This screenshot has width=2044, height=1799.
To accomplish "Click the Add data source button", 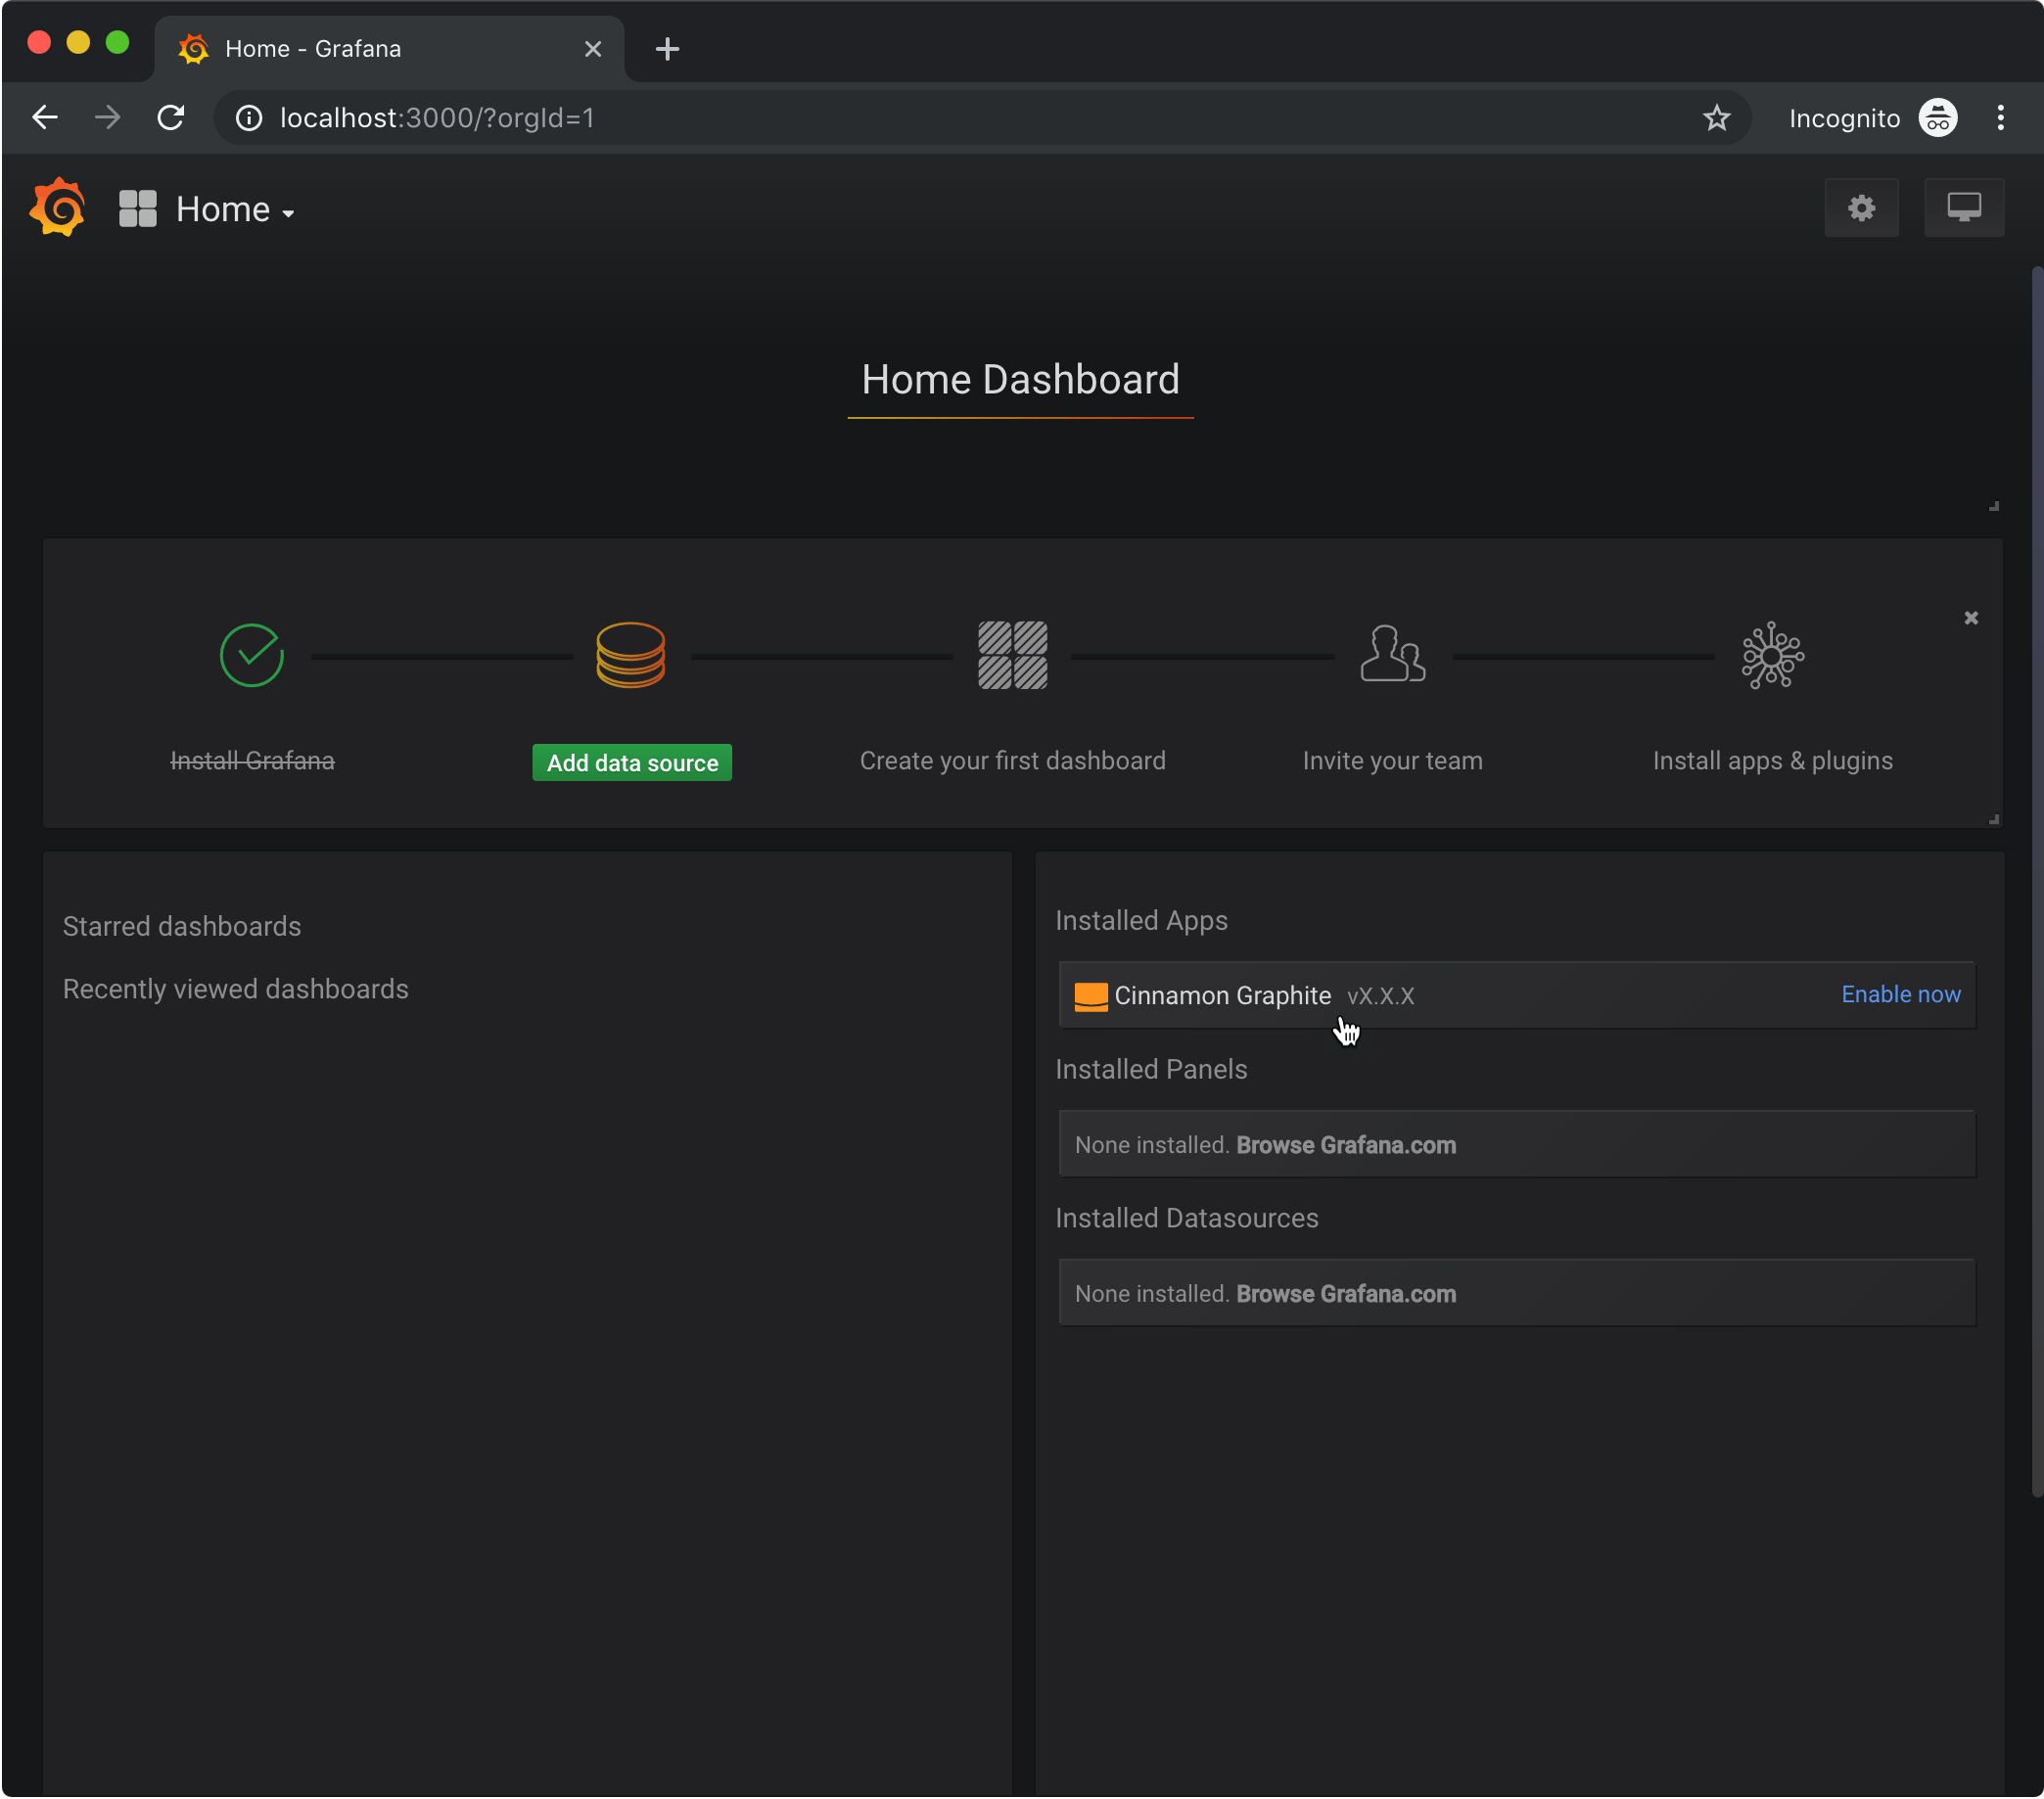I will click(632, 763).
